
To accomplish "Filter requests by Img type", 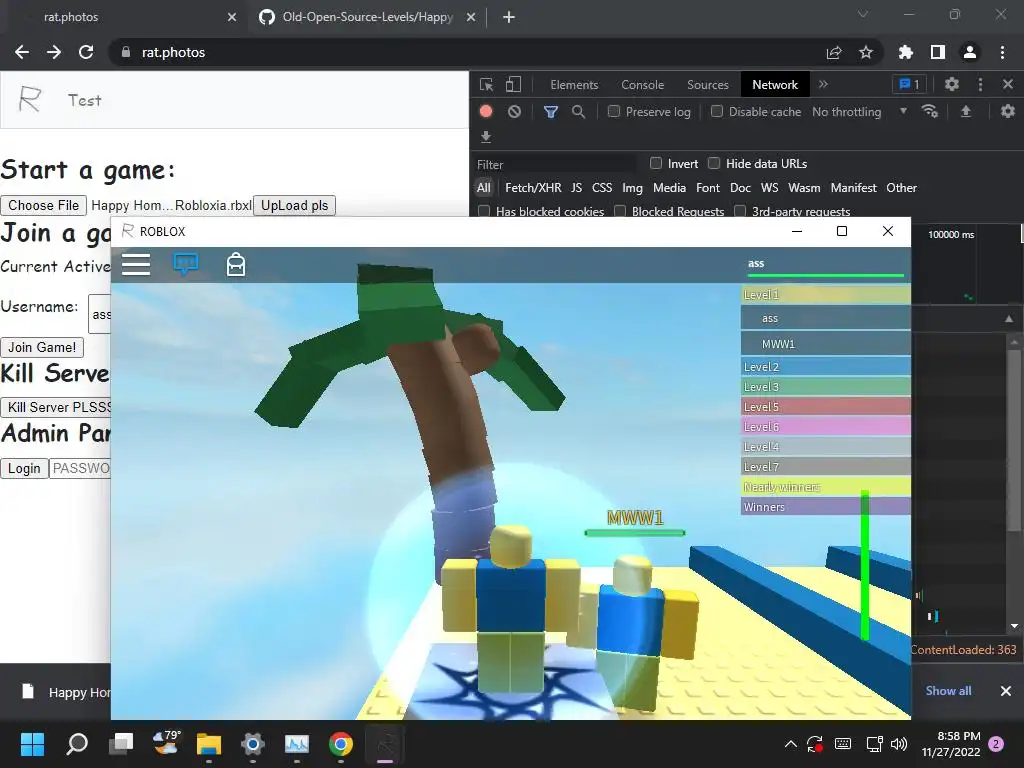I will [632, 187].
